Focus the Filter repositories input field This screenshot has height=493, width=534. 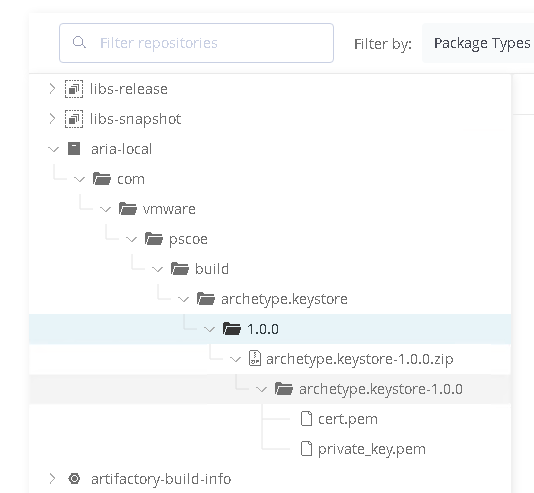click(x=197, y=43)
